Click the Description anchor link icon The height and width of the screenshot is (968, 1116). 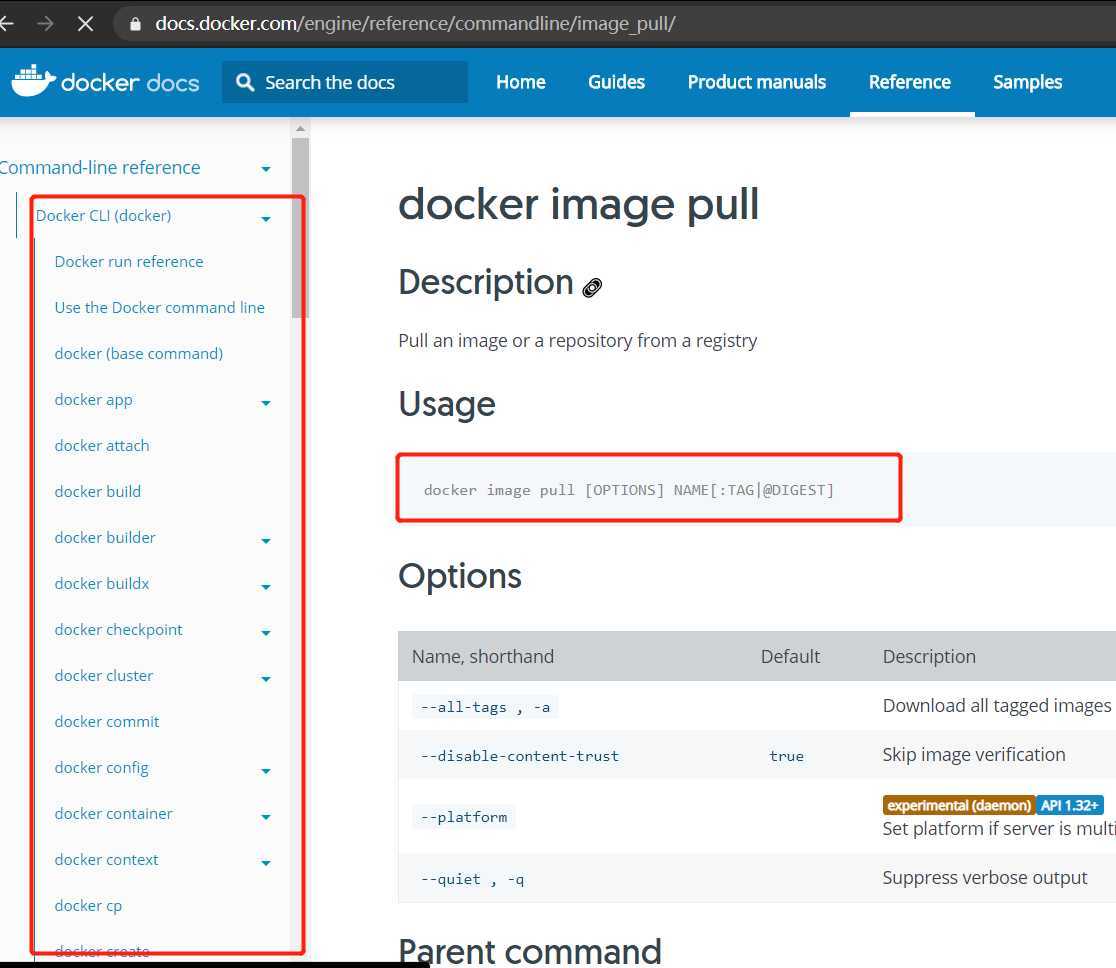[x=592, y=287]
